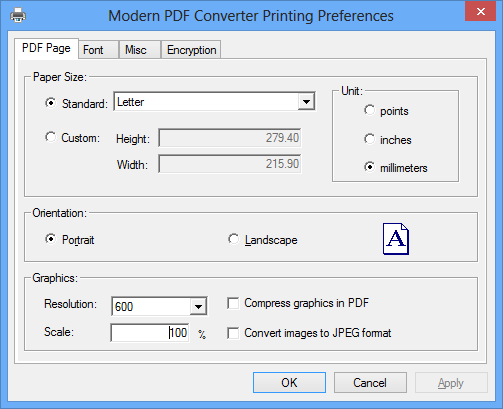This screenshot has height=409, width=503.
Task: Confirm settings with the OK button
Action: pyautogui.click(x=289, y=383)
